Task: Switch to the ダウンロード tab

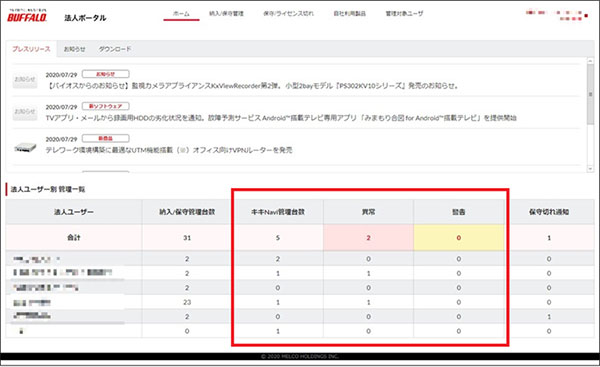Action: coord(115,49)
